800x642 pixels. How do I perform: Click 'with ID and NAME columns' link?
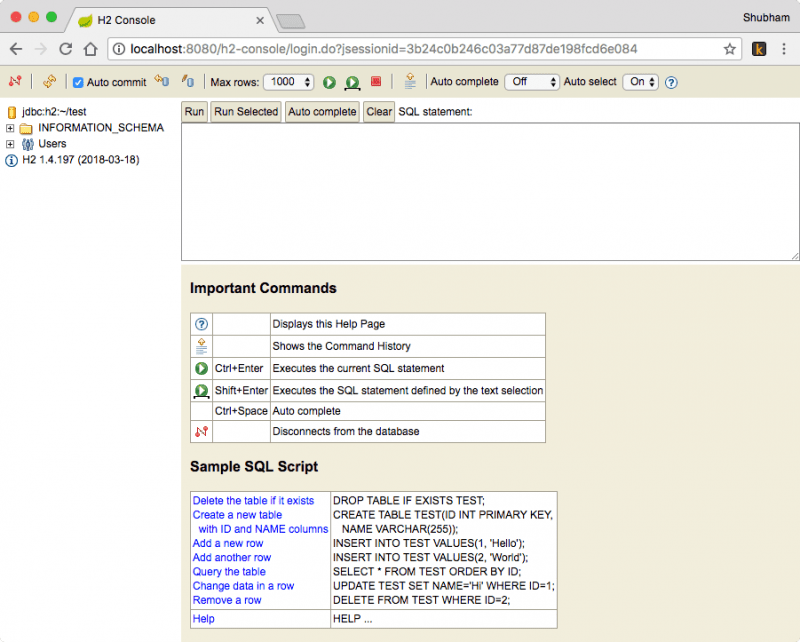click(263, 529)
